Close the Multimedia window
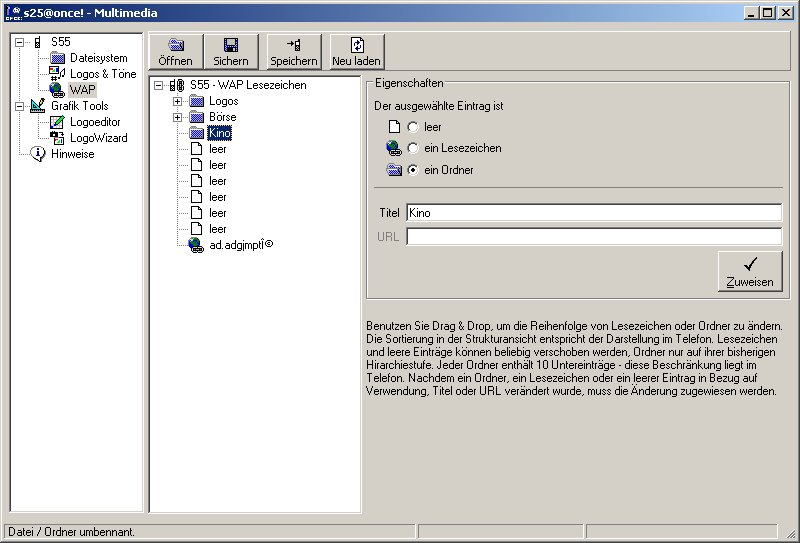Viewport: 800px width, 543px height. pyautogui.click(x=786, y=13)
